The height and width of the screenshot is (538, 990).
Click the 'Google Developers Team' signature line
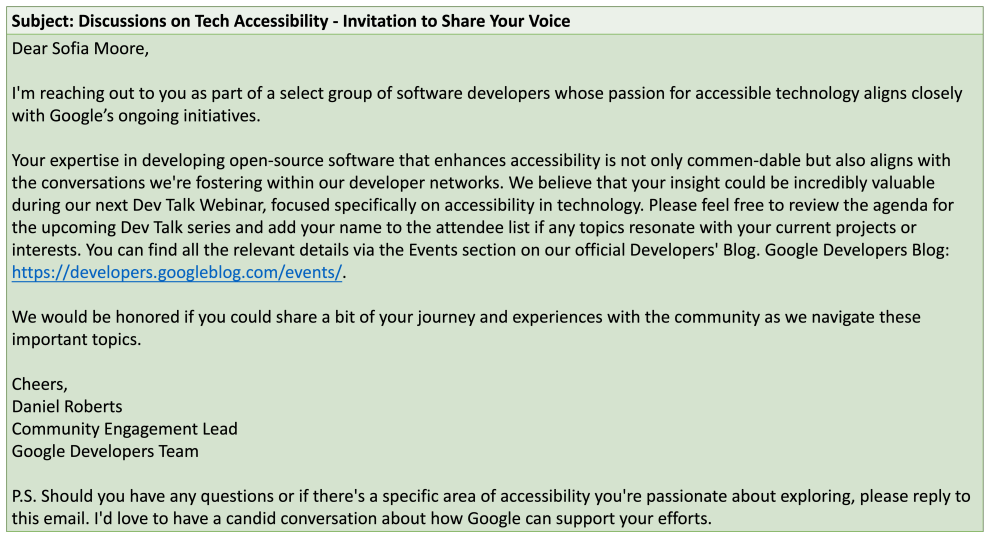pos(105,451)
